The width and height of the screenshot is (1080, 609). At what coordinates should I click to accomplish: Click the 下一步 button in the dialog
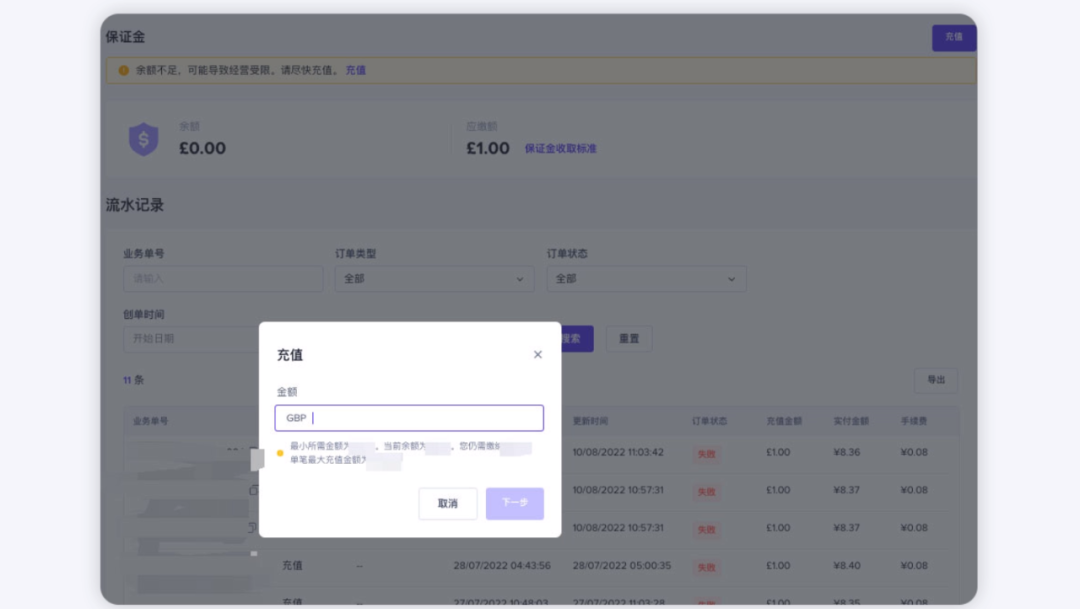(514, 504)
